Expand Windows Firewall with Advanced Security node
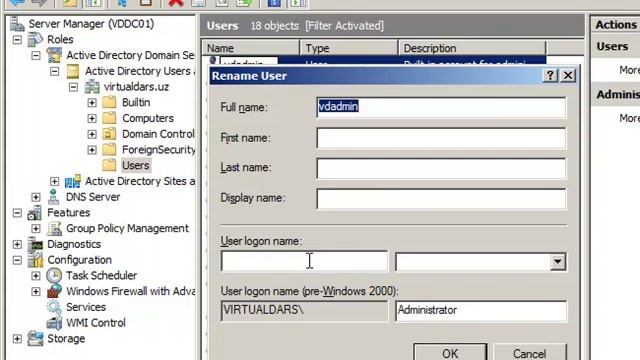The height and width of the screenshot is (360, 640). (x=36, y=291)
